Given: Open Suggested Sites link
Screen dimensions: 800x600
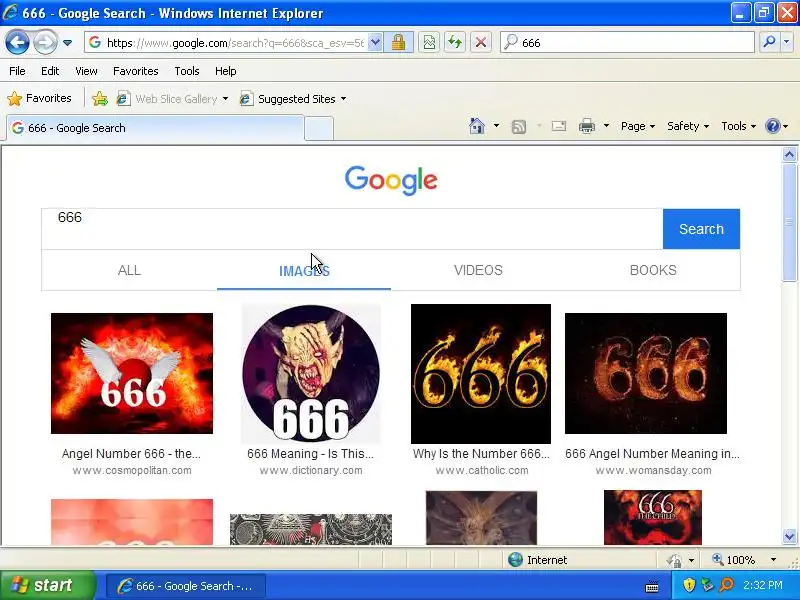Looking at the screenshot, I should [293, 98].
